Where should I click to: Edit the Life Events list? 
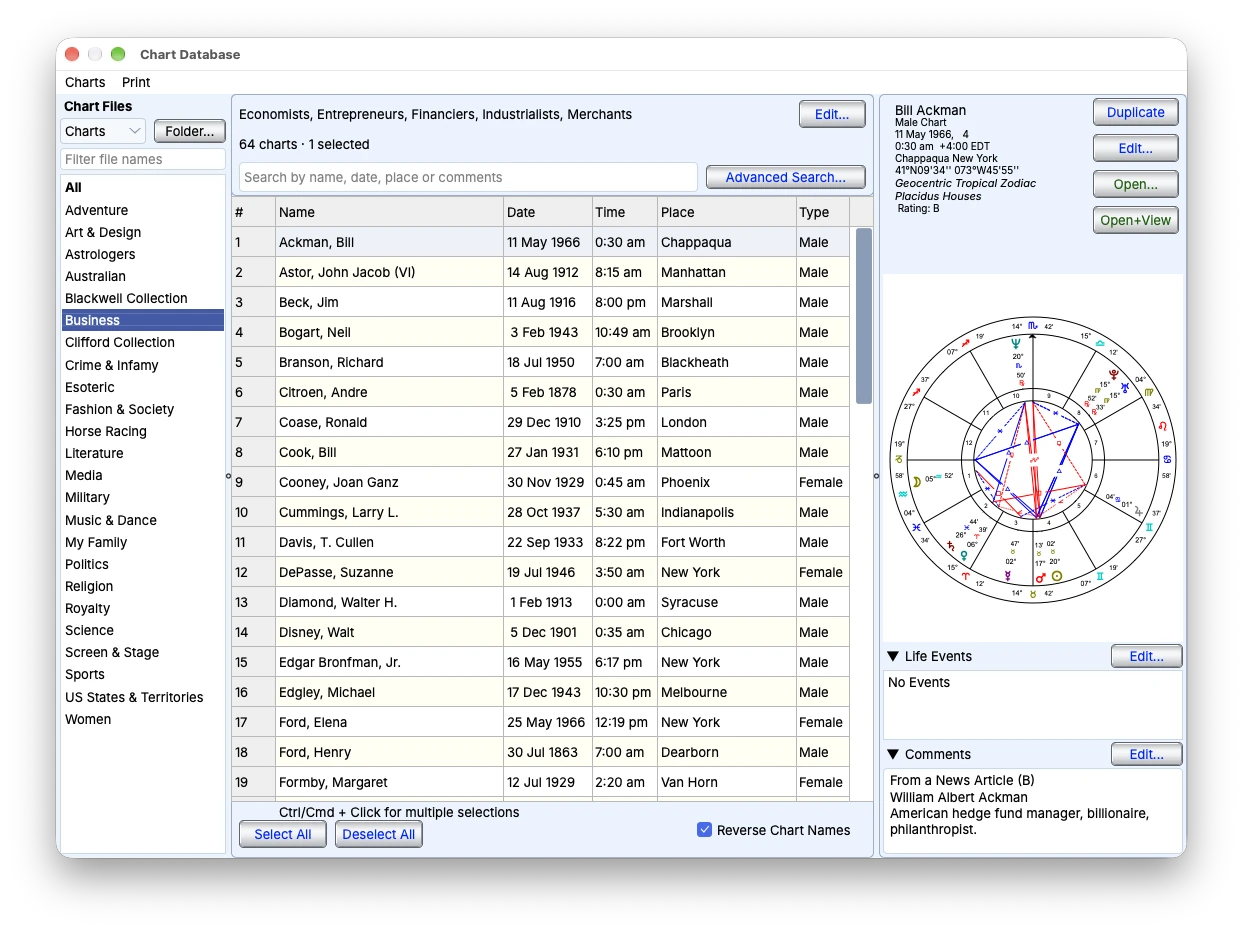tap(1146, 656)
